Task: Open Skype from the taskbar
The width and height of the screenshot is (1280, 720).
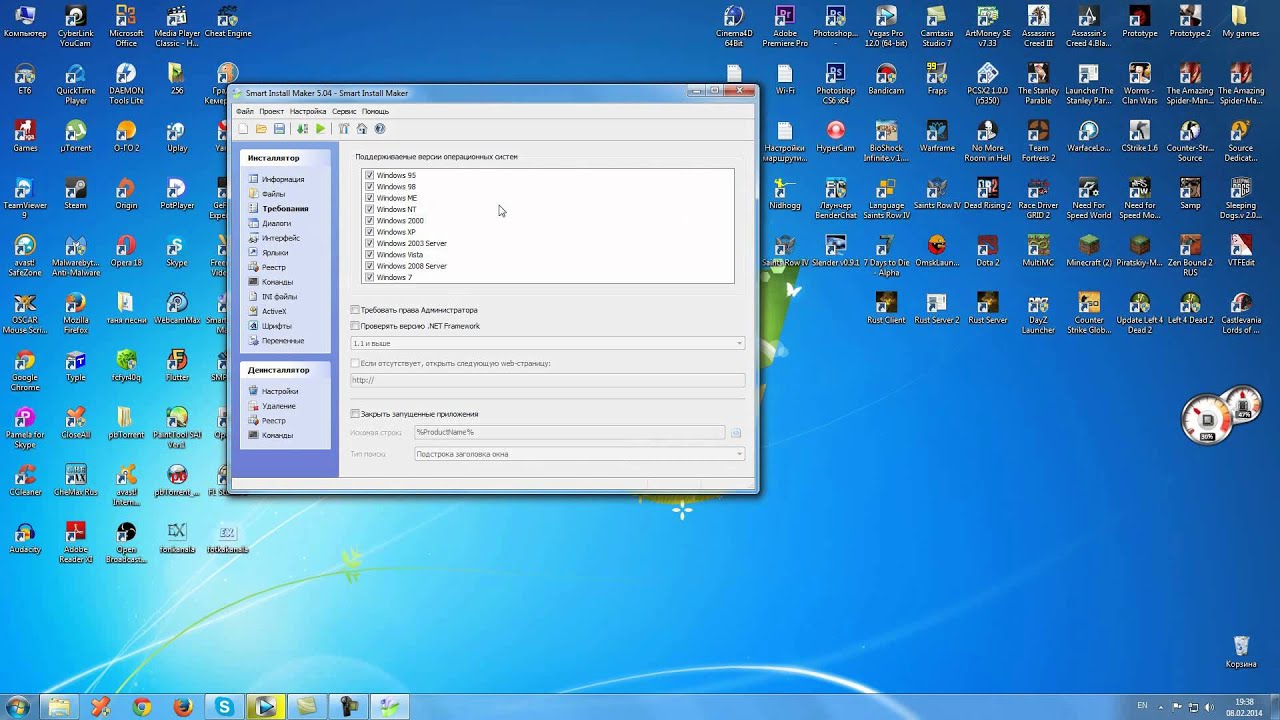Action: point(224,707)
